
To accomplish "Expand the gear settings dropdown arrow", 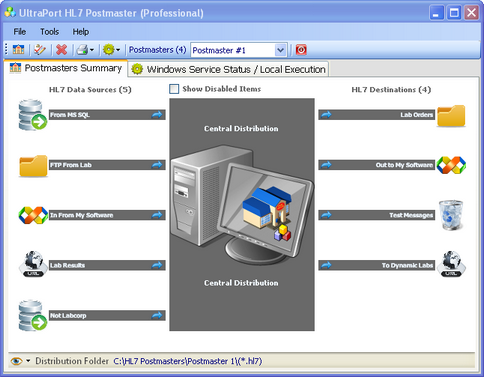I will coord(118,50).
